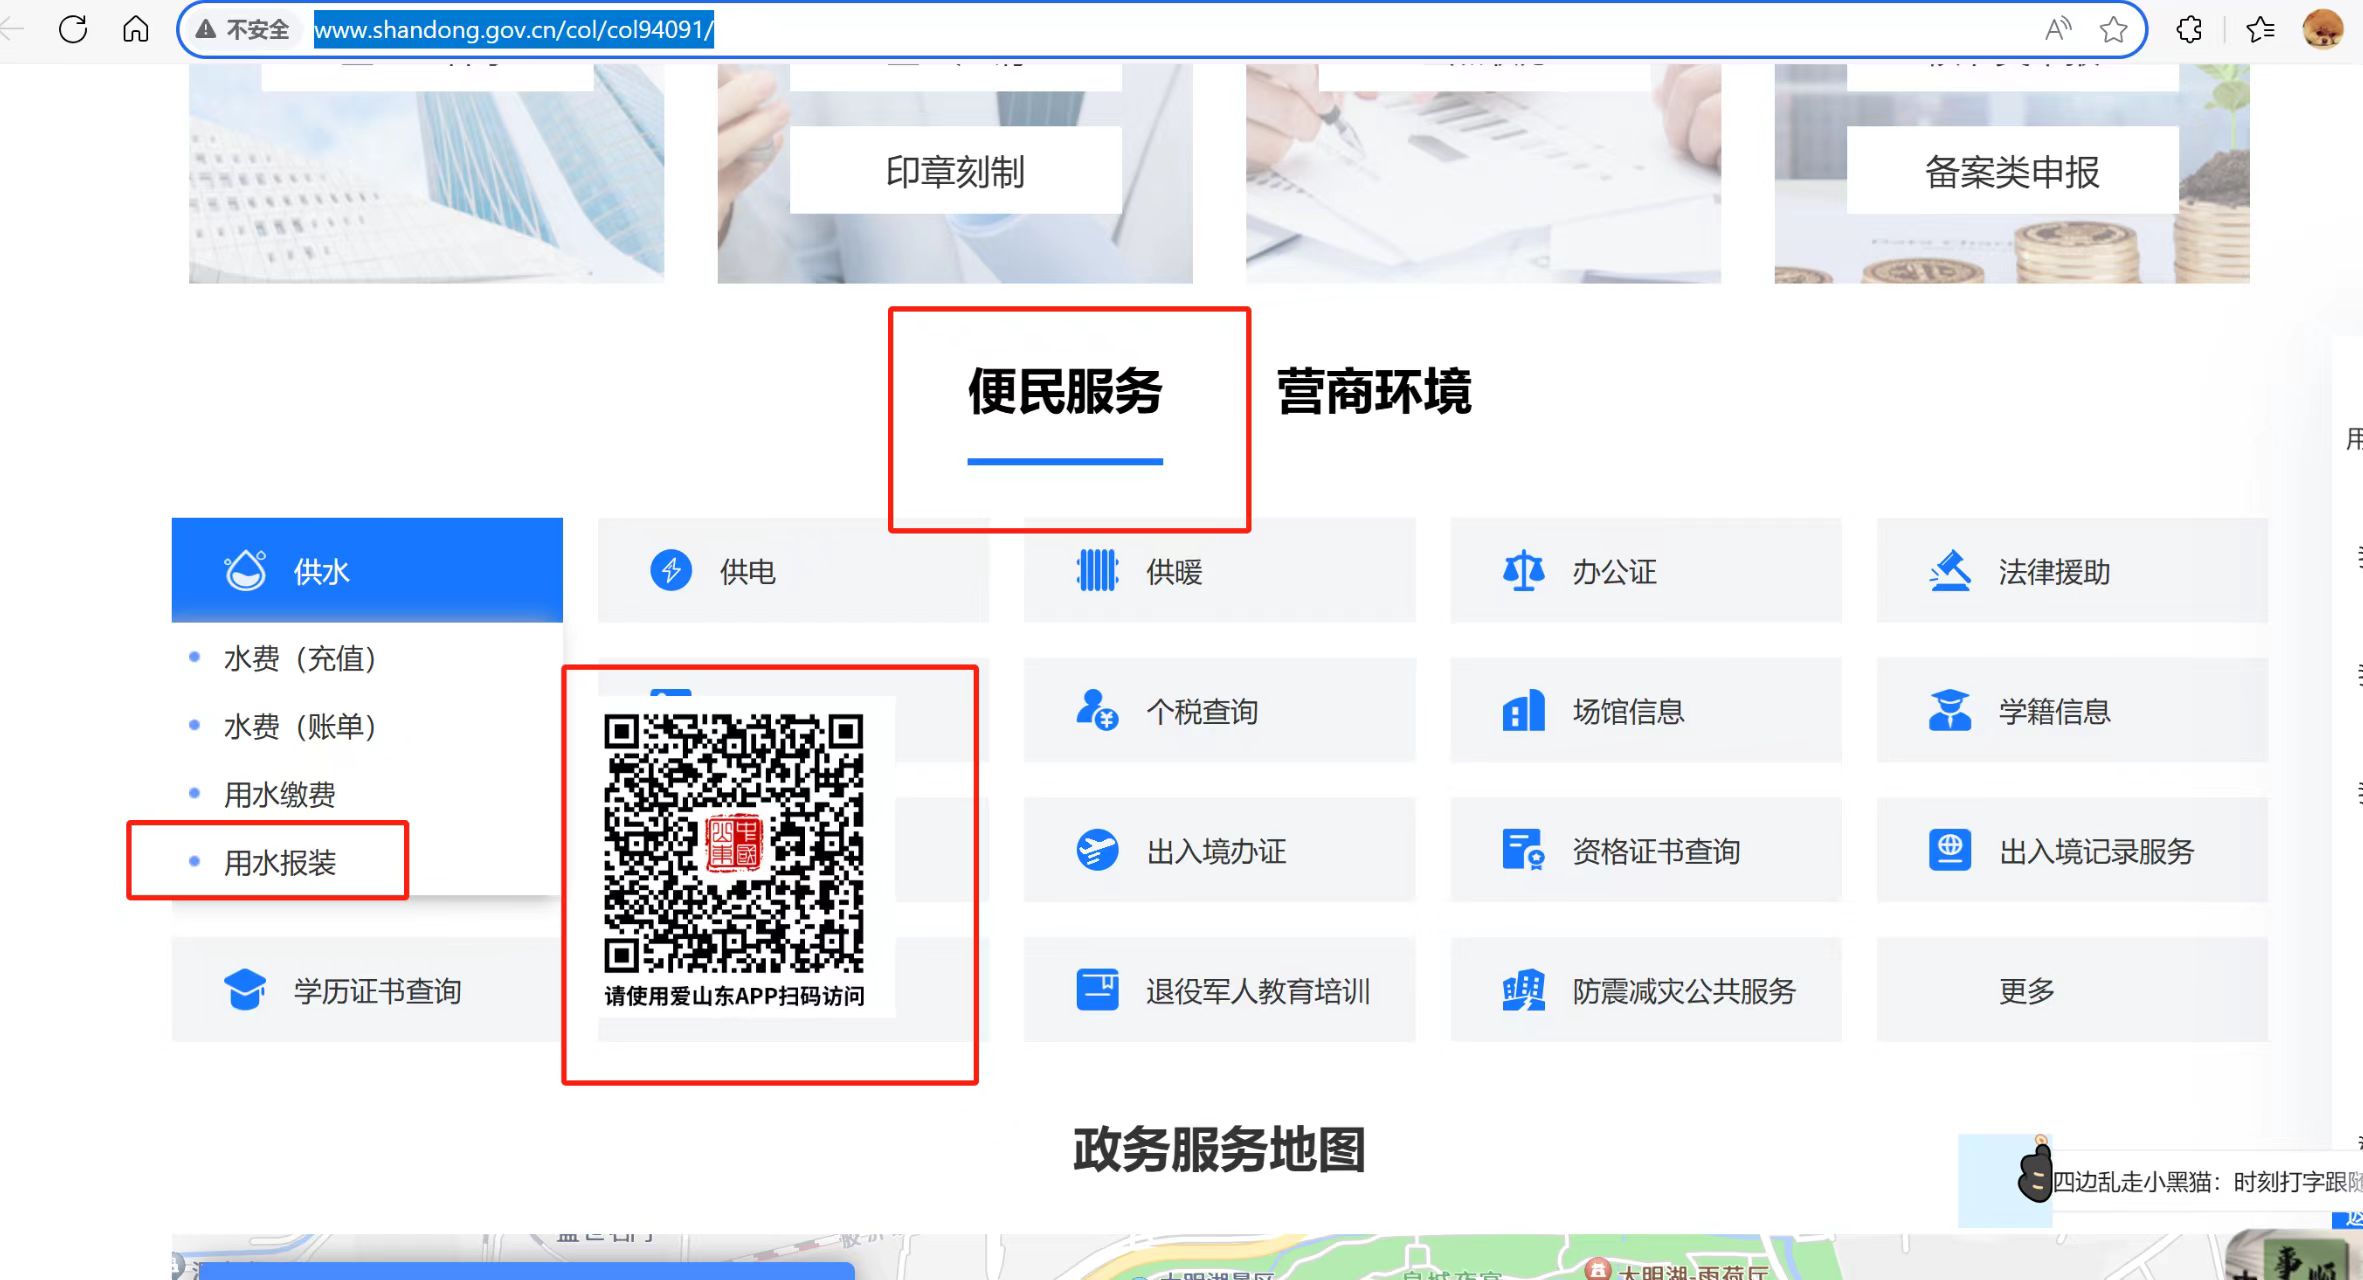Viewport: 2363px width, 1280px height.
Task: Click the read aloud icon in the address bar
Action: pyautogui.click(x=2057, y=30)
